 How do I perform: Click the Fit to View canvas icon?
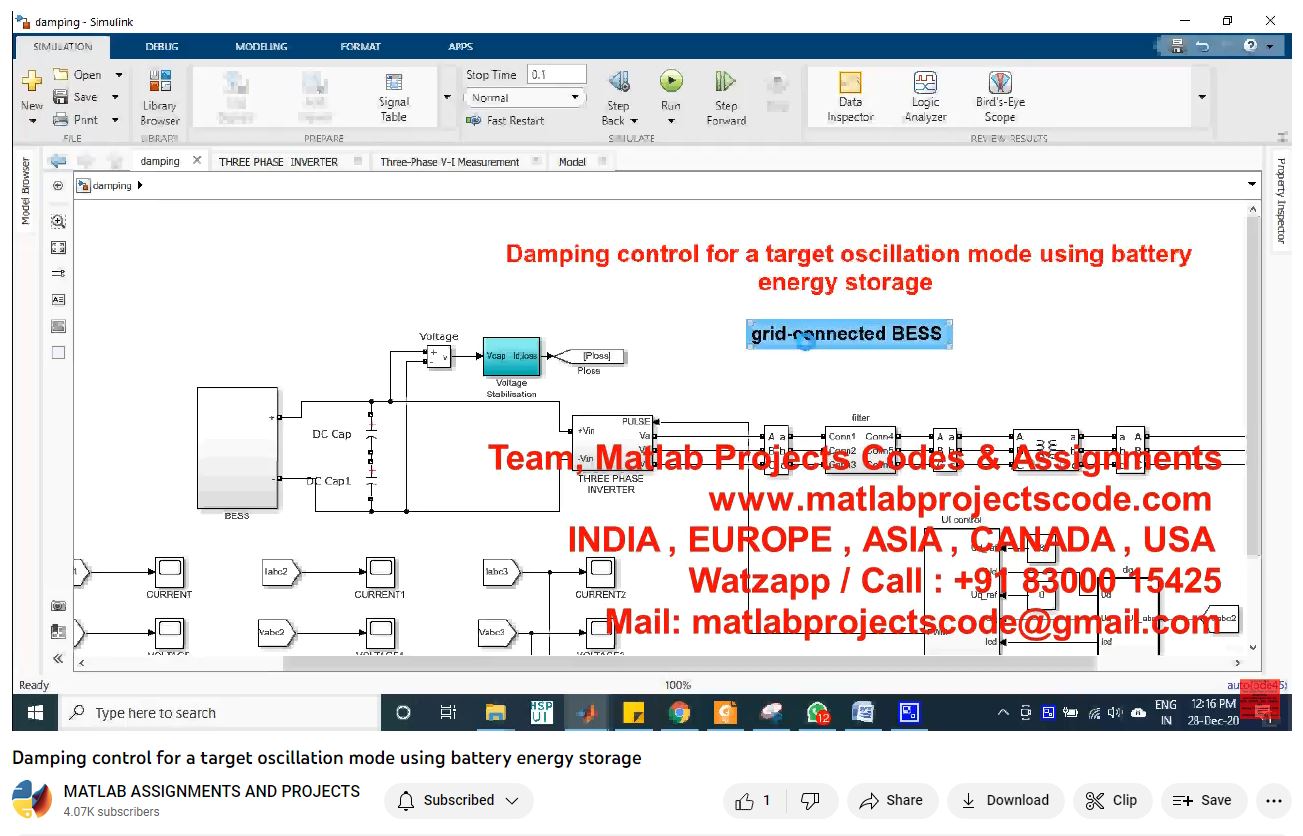(x=58, y=248)
